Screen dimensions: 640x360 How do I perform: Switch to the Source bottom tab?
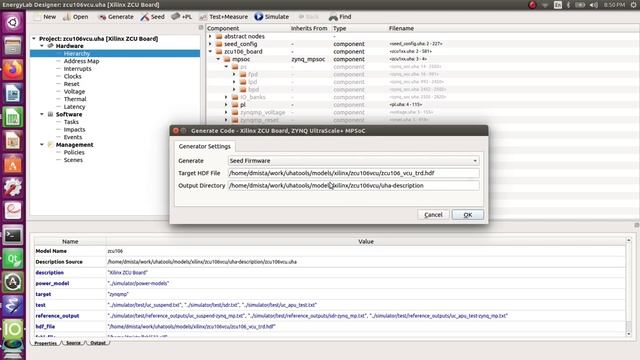point(73,343)
